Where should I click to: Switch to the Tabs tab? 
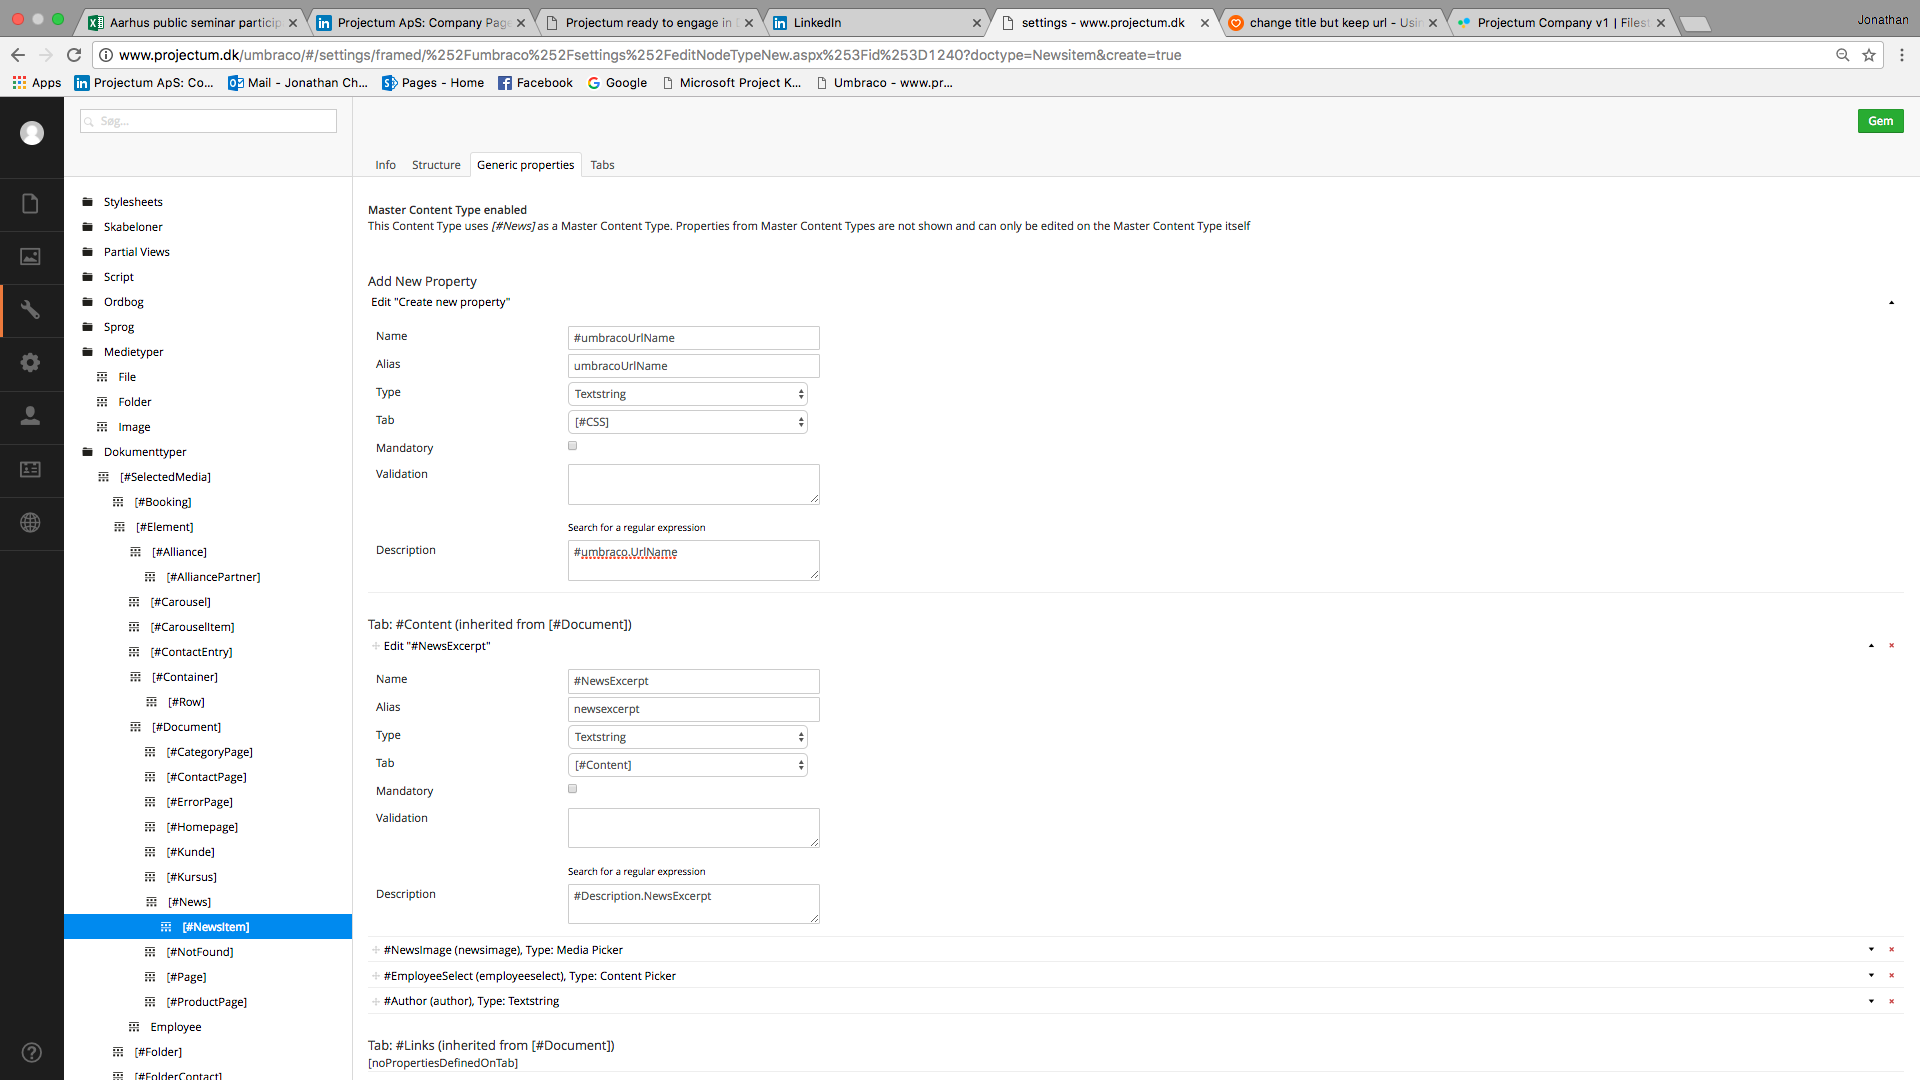602,165
